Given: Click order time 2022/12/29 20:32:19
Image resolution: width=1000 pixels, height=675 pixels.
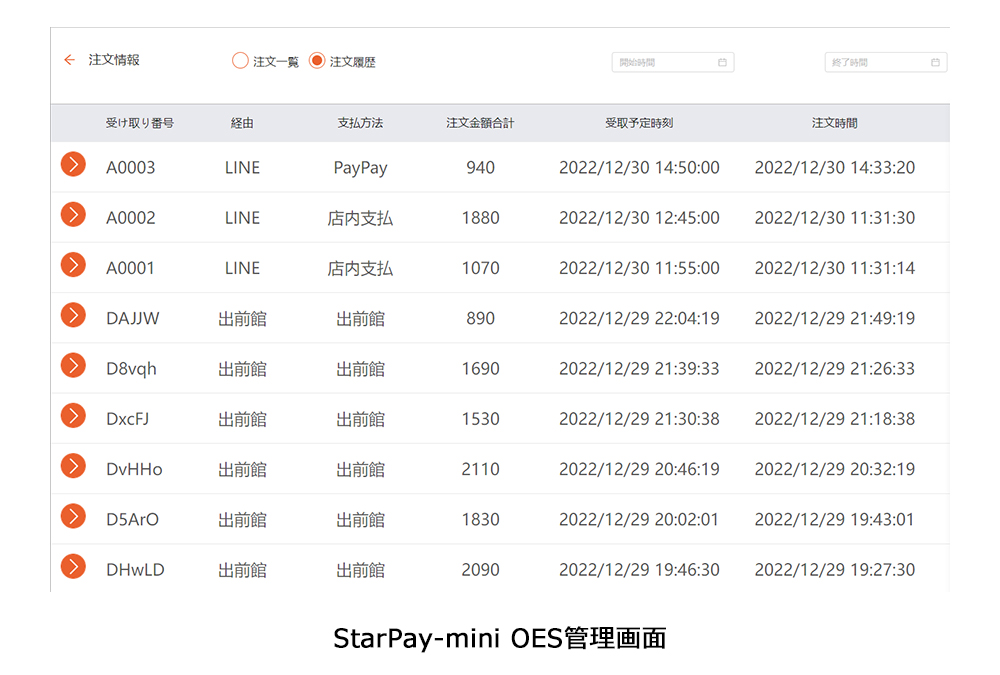Looking at the screenshot, I should (x=835, y=470).
